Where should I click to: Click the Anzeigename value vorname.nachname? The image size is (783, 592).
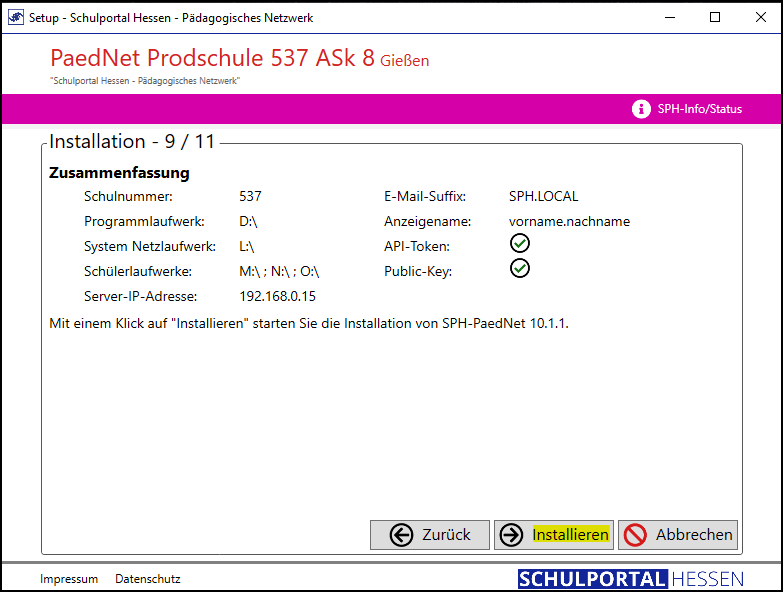(569, 222)
